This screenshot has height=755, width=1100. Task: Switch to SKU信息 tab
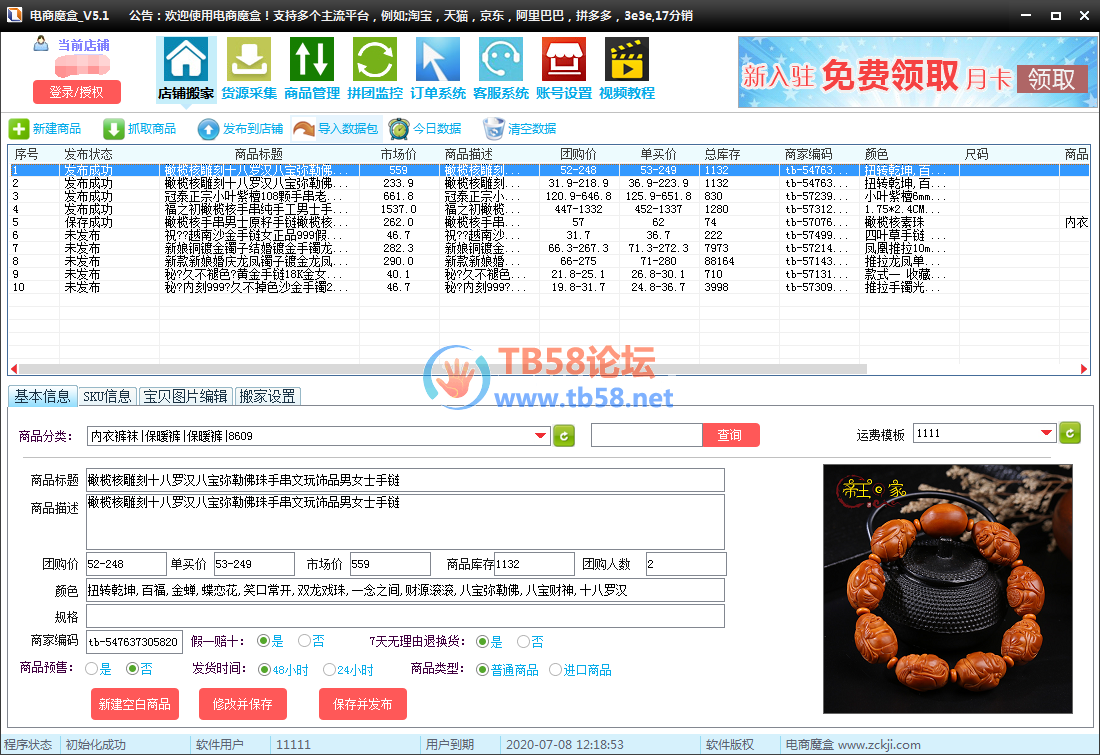107,396
